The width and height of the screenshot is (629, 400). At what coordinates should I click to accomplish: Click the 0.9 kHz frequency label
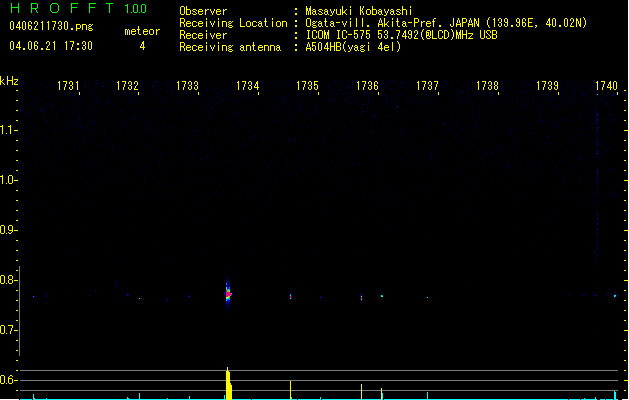pos(8,230)
